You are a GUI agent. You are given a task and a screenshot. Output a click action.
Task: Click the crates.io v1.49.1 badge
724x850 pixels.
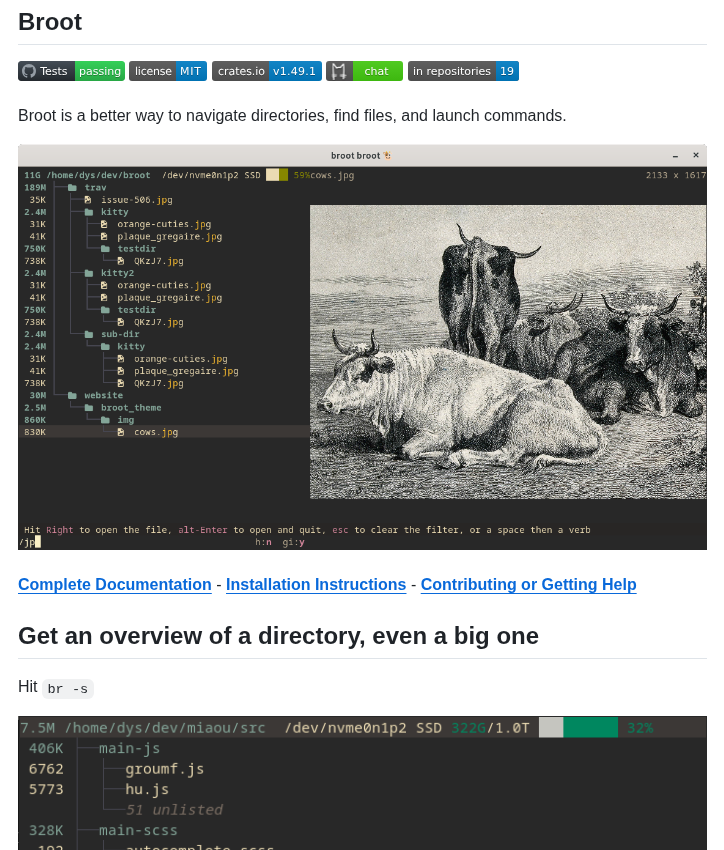(x=267, y=71)
